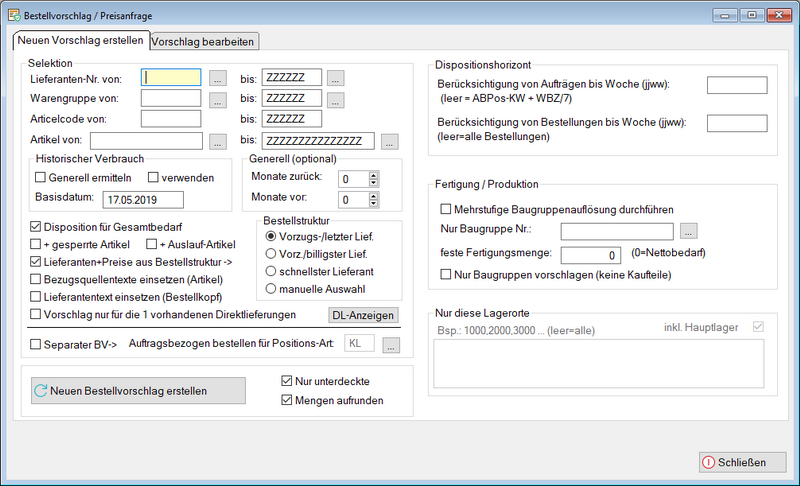This screenshot has height=486, width=800.
Task: Switch to Vorschlag bearbeiten tab
Action: pos(205,41)
